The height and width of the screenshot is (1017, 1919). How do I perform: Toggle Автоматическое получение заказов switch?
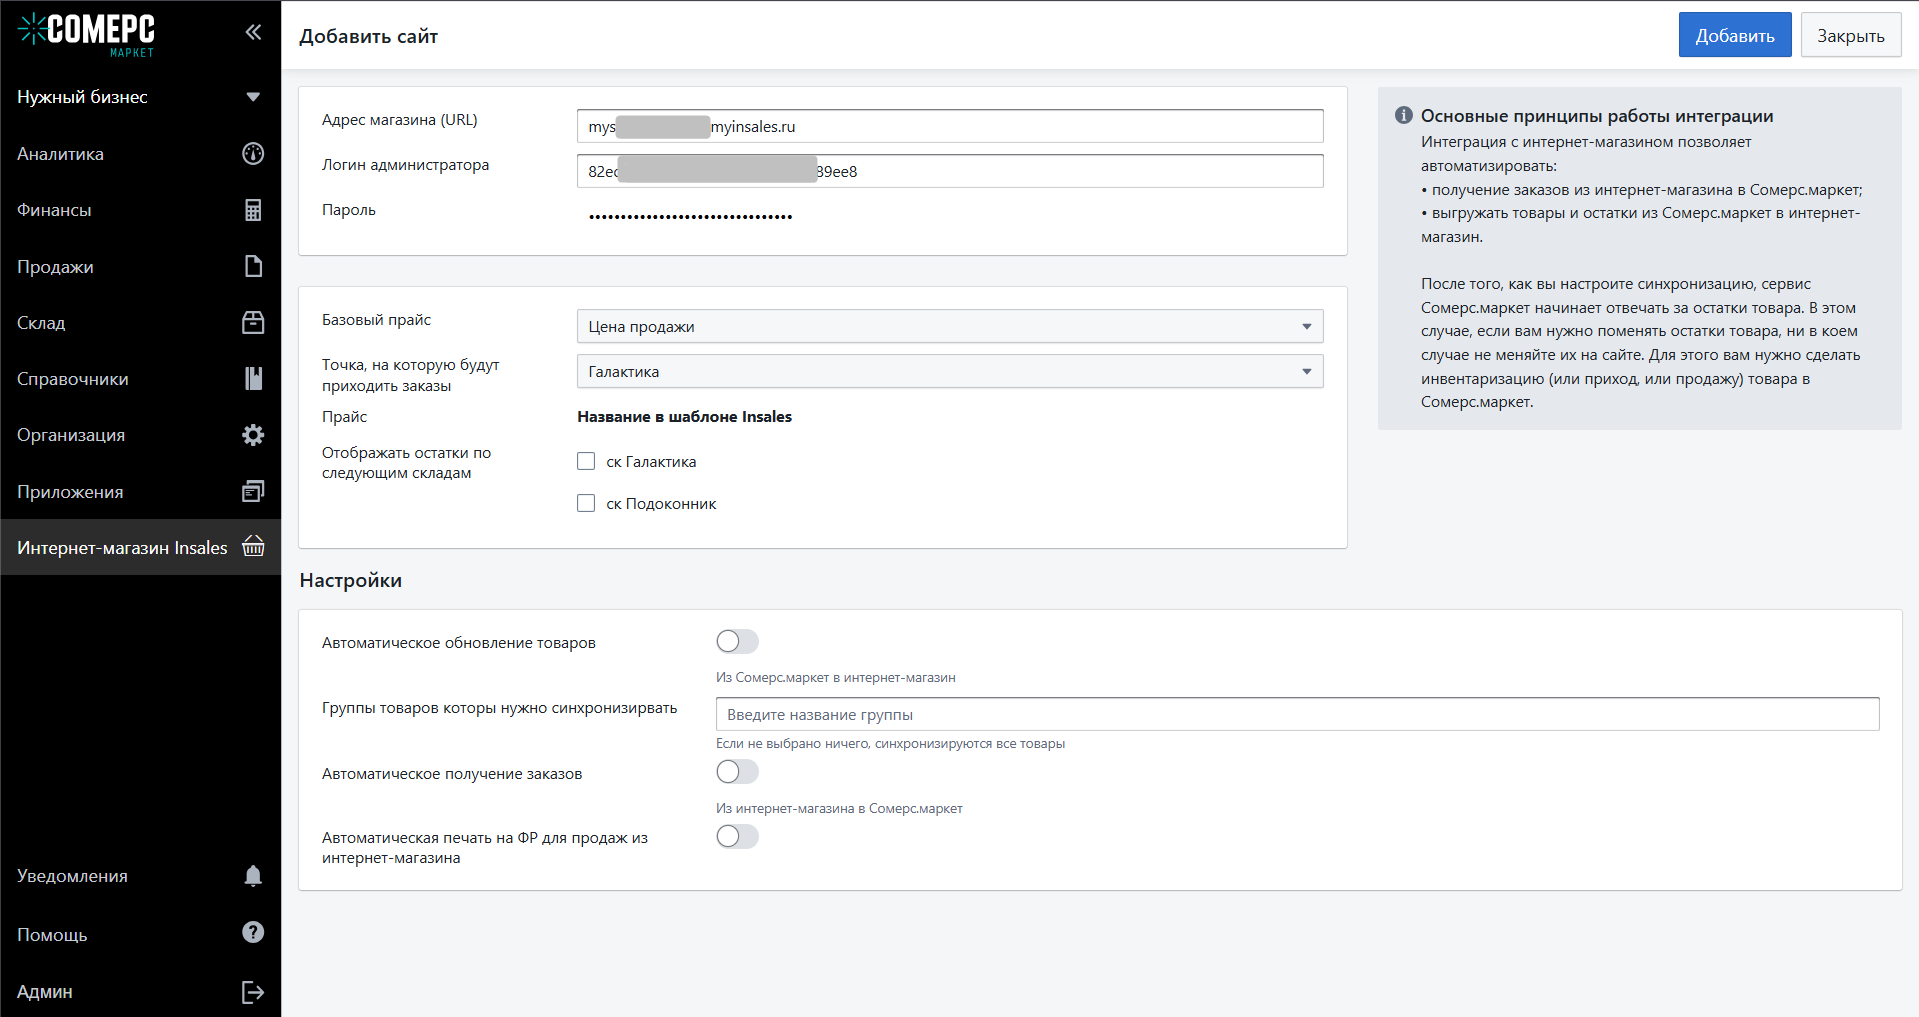(737, 772)
